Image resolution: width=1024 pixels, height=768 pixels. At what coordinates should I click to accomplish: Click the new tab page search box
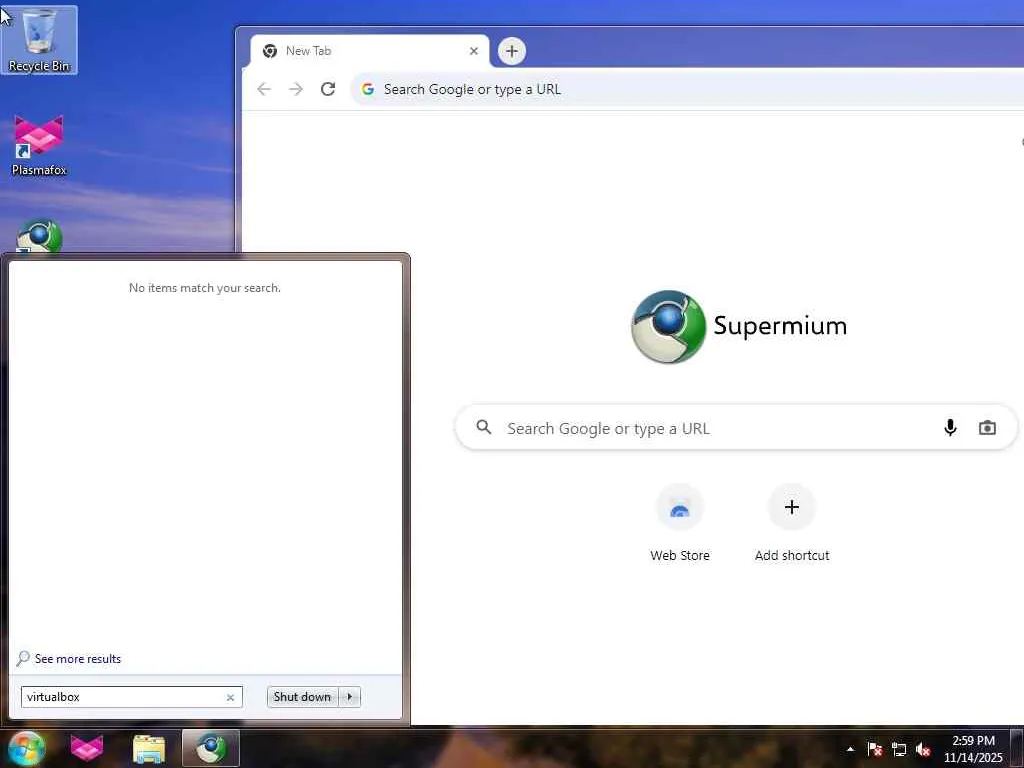coord(736,428)
